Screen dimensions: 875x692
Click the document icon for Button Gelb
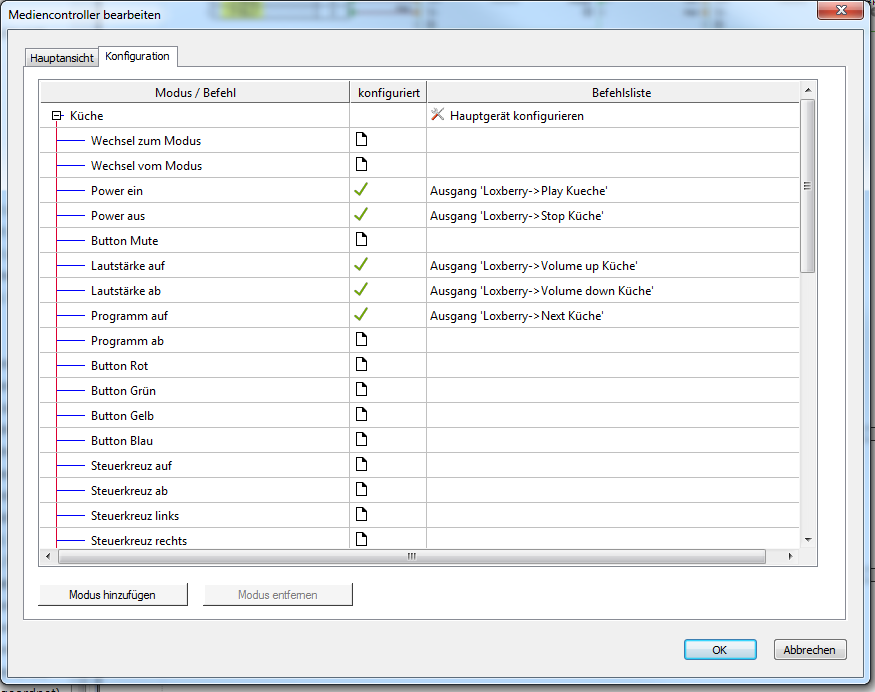[x=362, y=414]
